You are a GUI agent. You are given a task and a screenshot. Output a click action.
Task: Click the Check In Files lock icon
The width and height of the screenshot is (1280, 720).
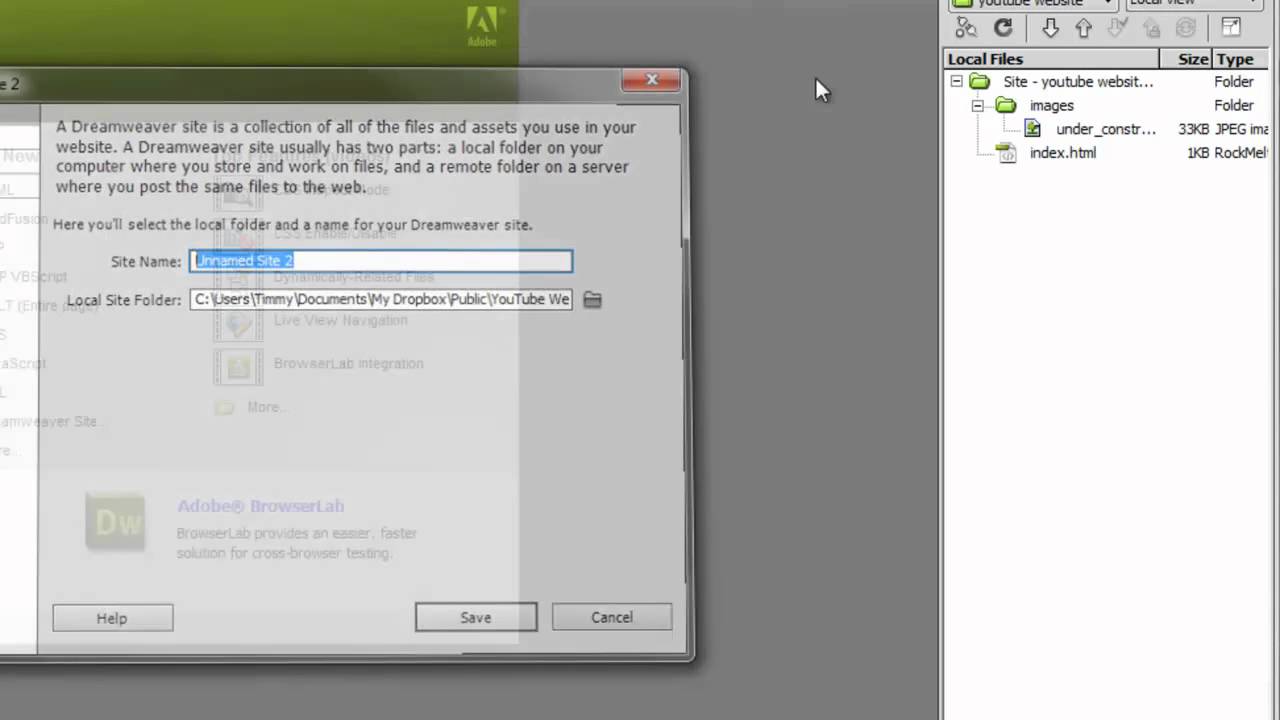point(1152,29)
